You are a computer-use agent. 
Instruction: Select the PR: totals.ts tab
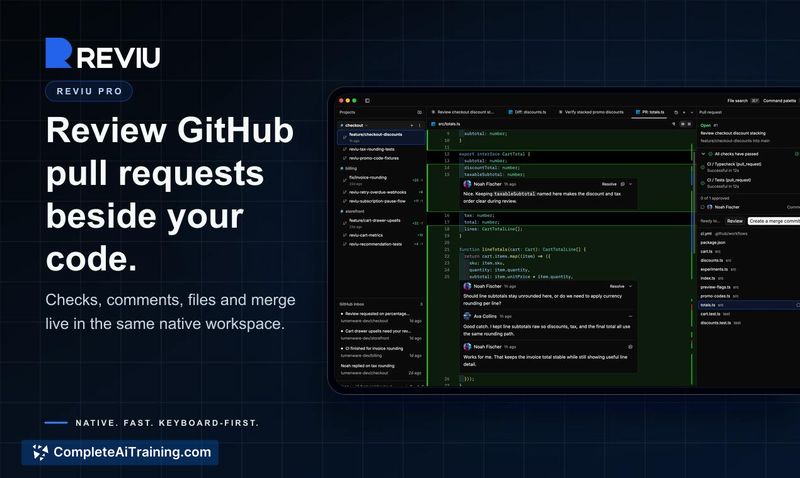649,112
